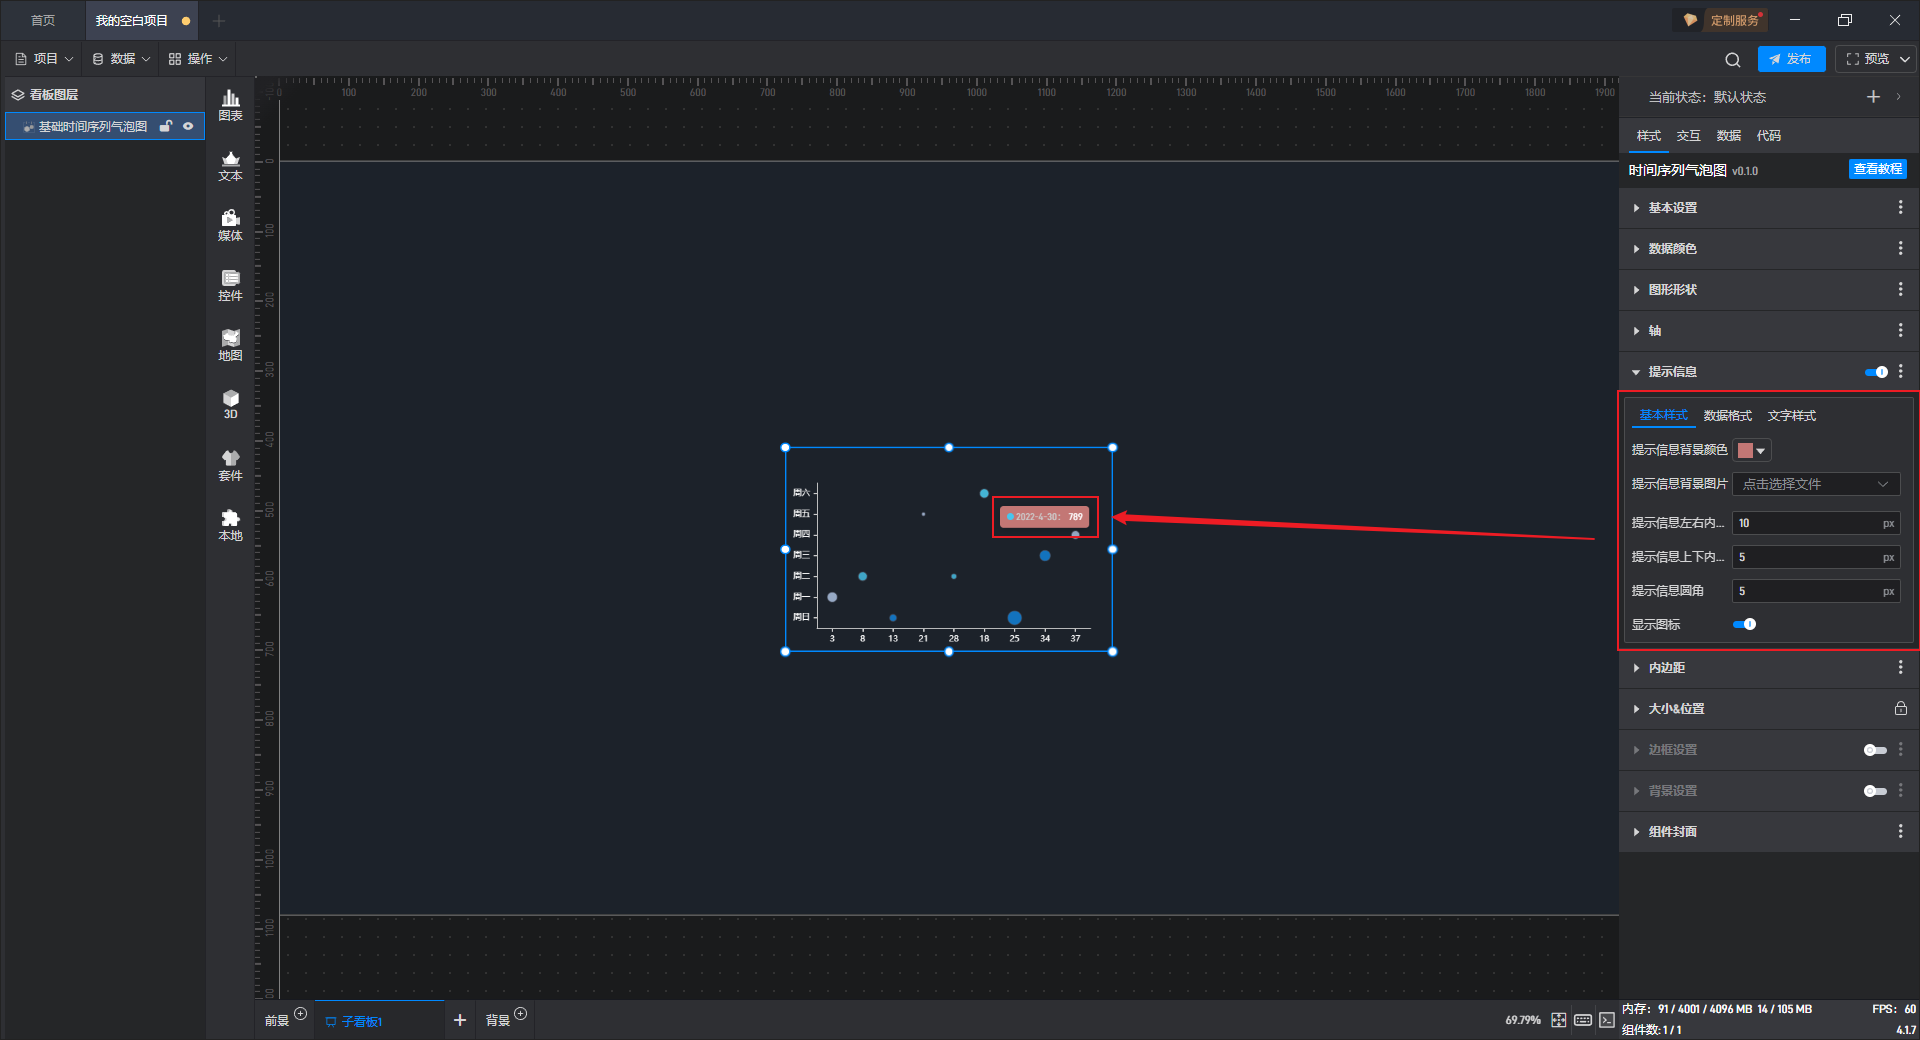This screenshot has height=1040, width=1920.
Task: Click the 查看教程 tutorial button
Action: click(1877, 169)
